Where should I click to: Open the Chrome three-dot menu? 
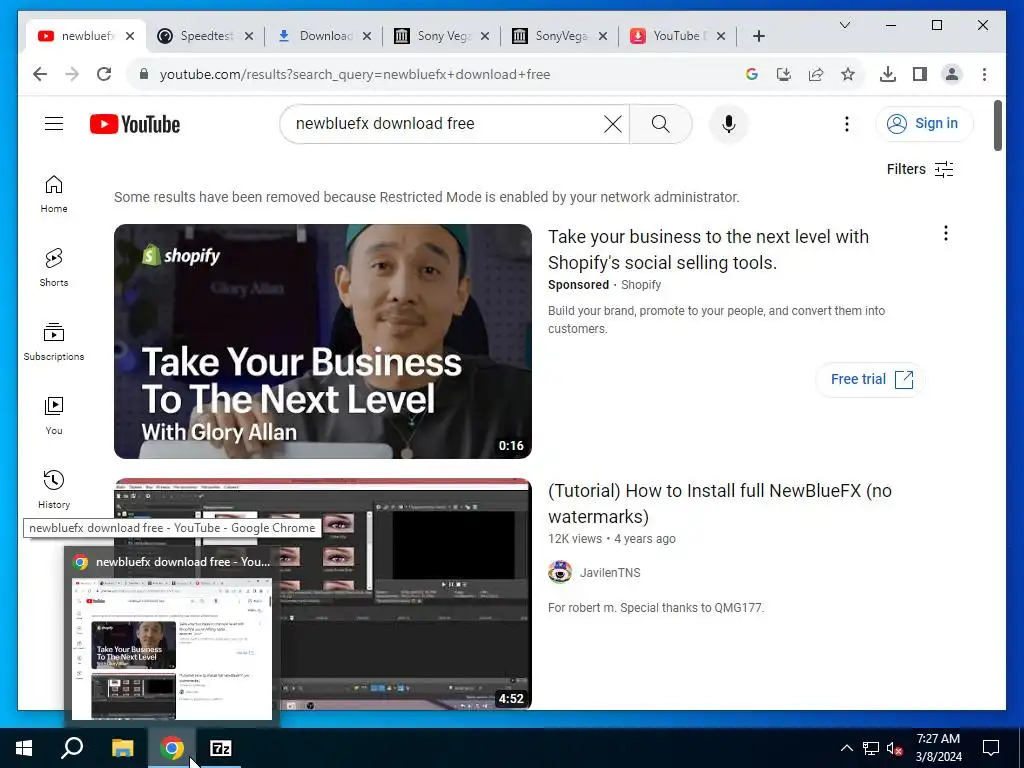tap(984, 74)
